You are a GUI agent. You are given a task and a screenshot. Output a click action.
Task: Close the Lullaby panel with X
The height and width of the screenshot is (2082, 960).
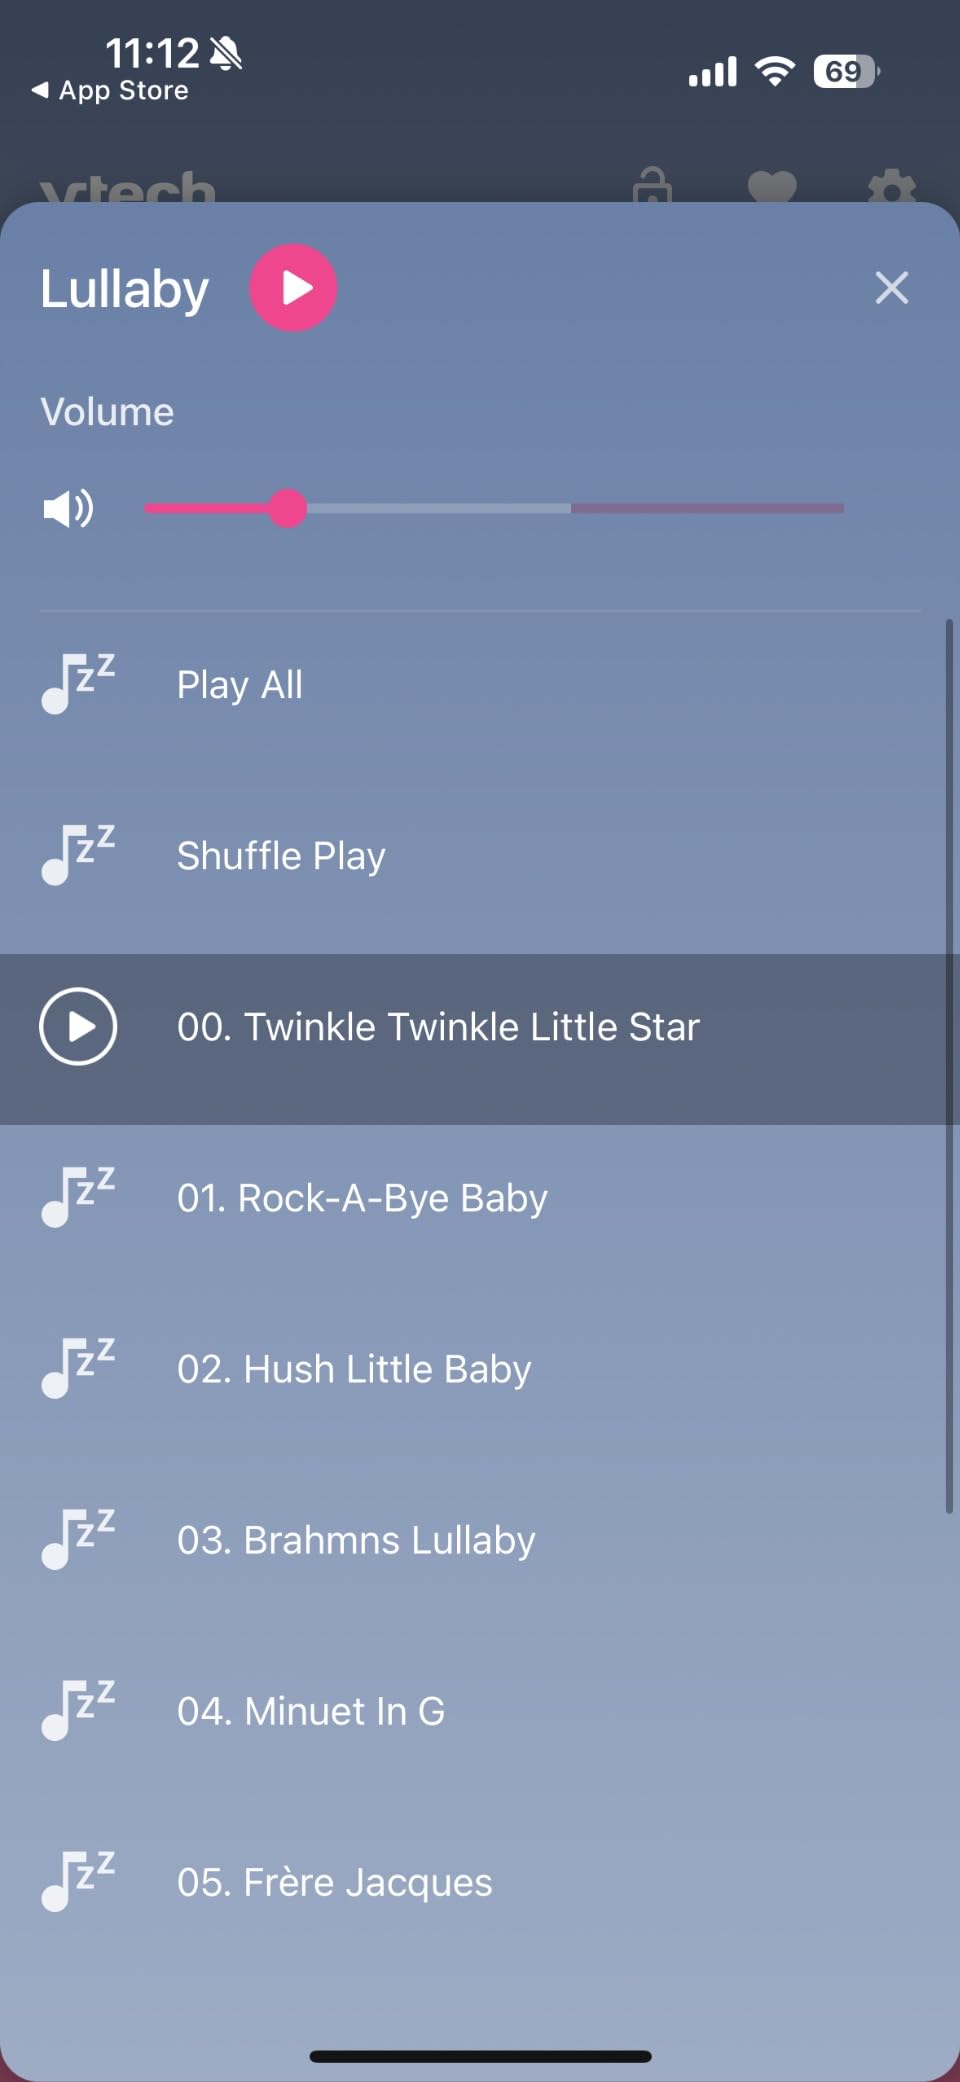click(x=891, y=288)
